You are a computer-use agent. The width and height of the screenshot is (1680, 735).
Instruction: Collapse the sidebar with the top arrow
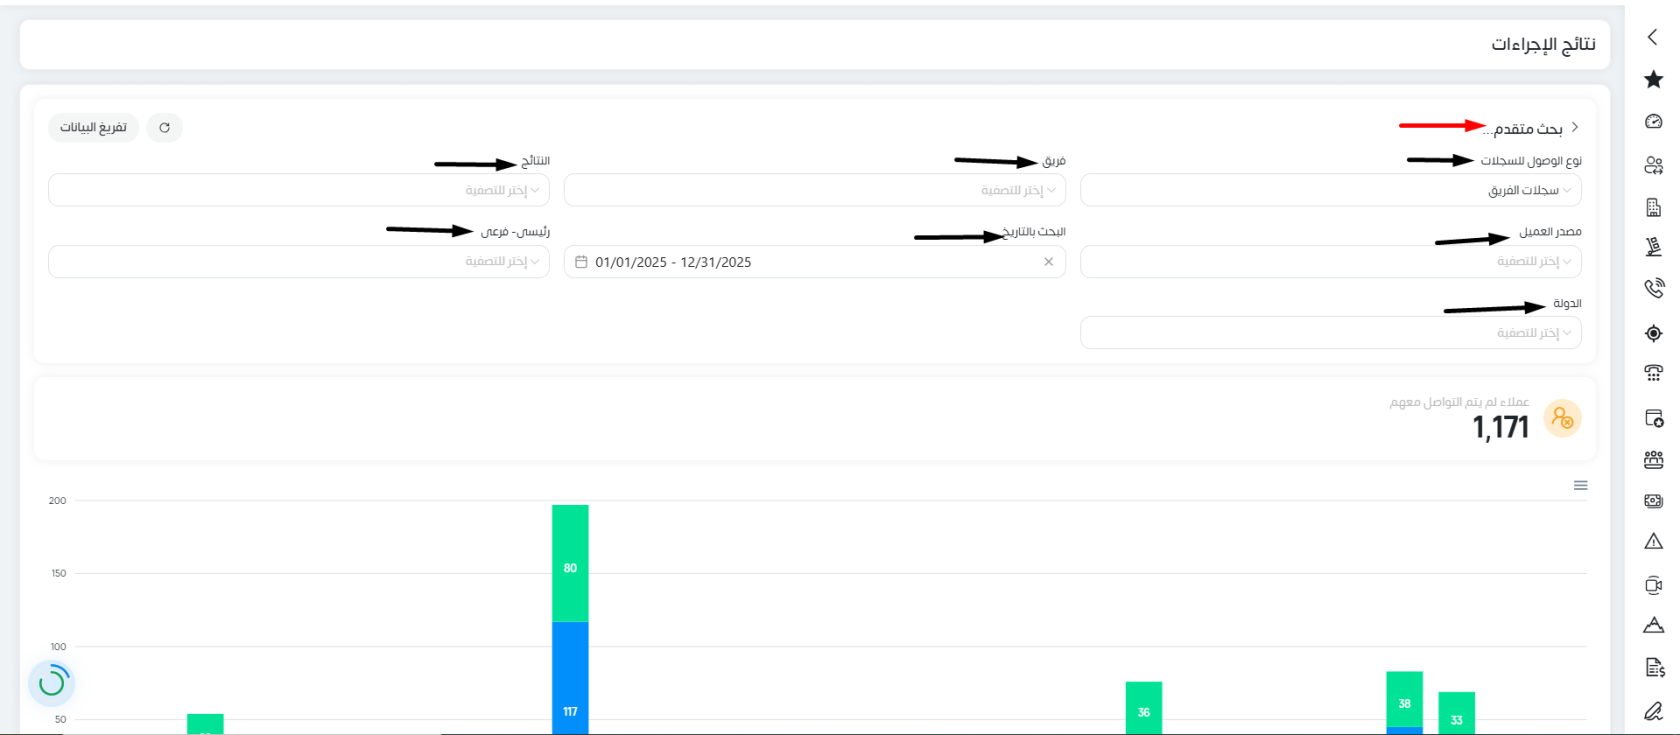(1652, 37)
